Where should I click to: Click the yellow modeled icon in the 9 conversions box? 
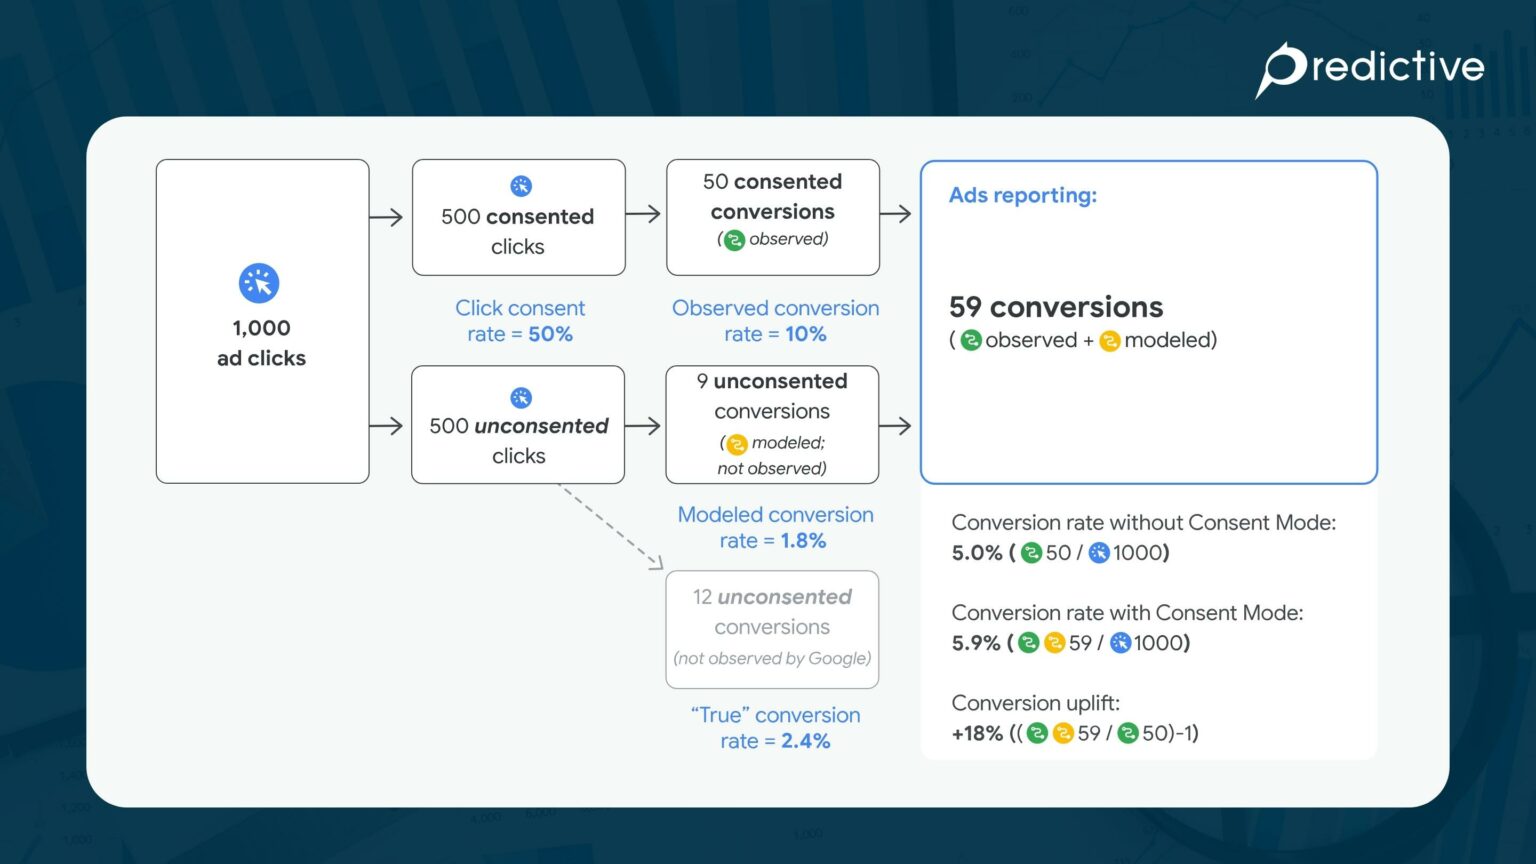738,442
